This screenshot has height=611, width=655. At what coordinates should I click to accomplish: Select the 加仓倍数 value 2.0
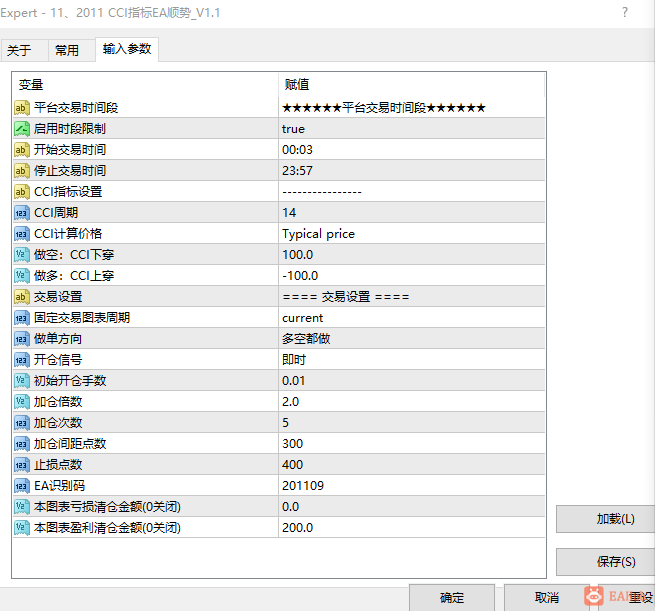pos(411,402)
